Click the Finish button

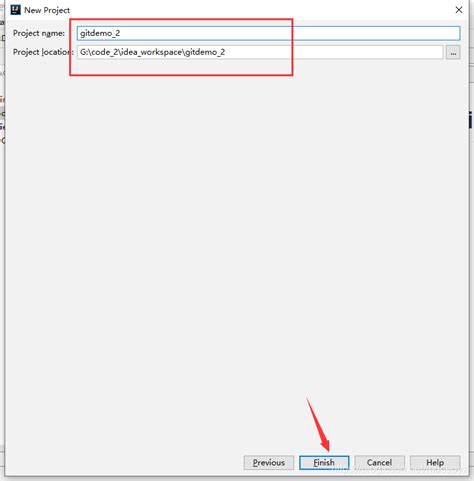click(324, 463)
